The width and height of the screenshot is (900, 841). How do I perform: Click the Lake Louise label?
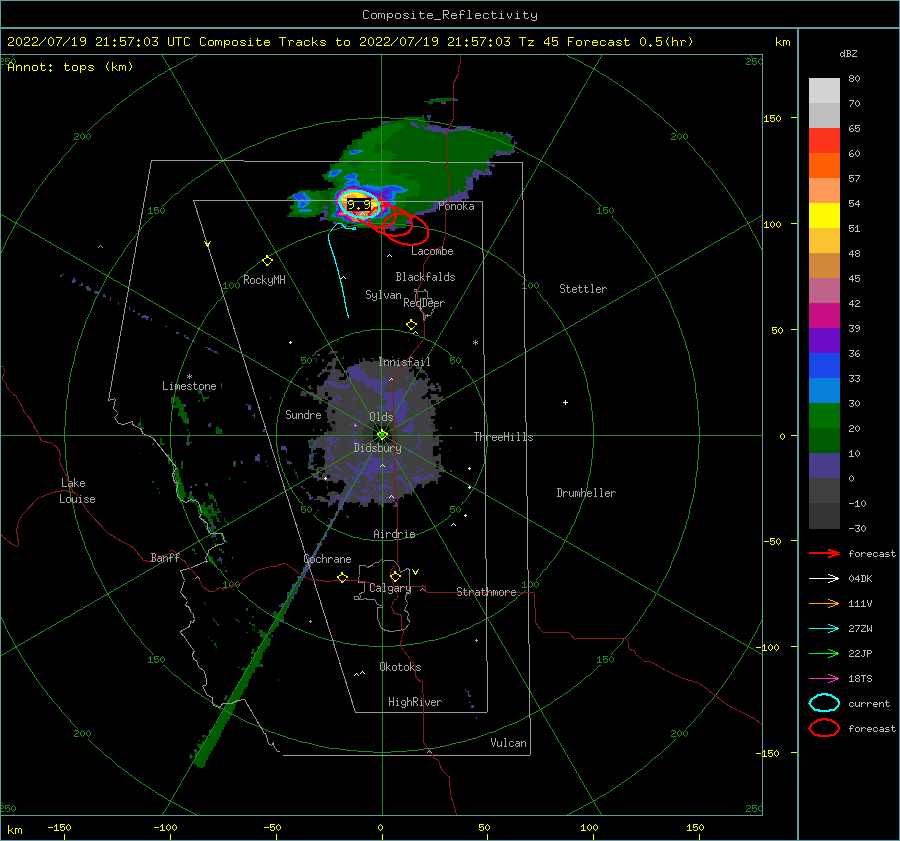(77, 491)
